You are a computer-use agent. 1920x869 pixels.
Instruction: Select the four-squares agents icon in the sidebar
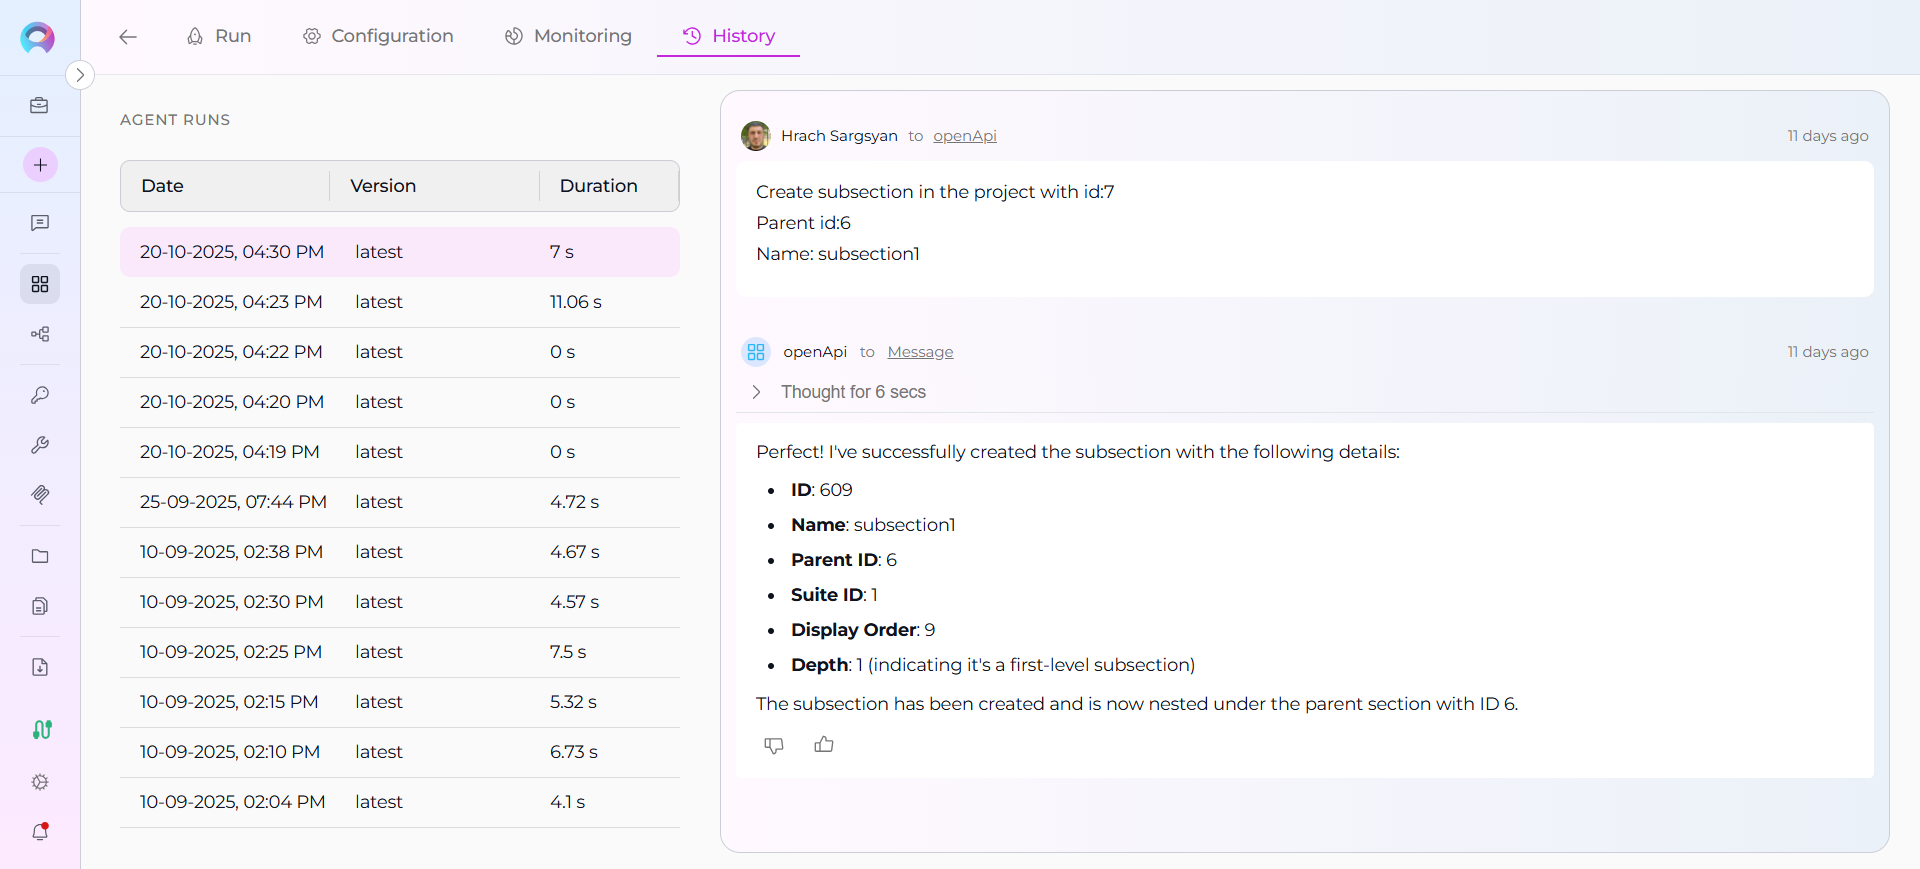tap(40, 285)
